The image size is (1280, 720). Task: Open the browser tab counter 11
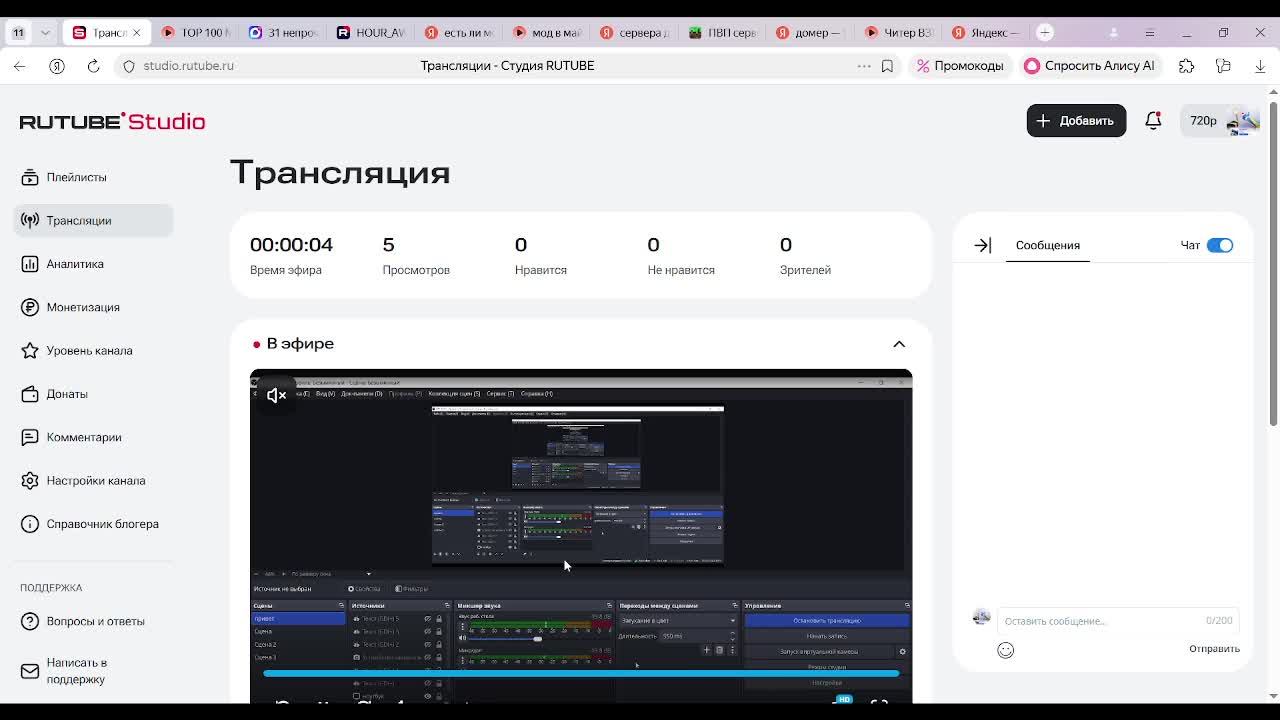(19, 32)
